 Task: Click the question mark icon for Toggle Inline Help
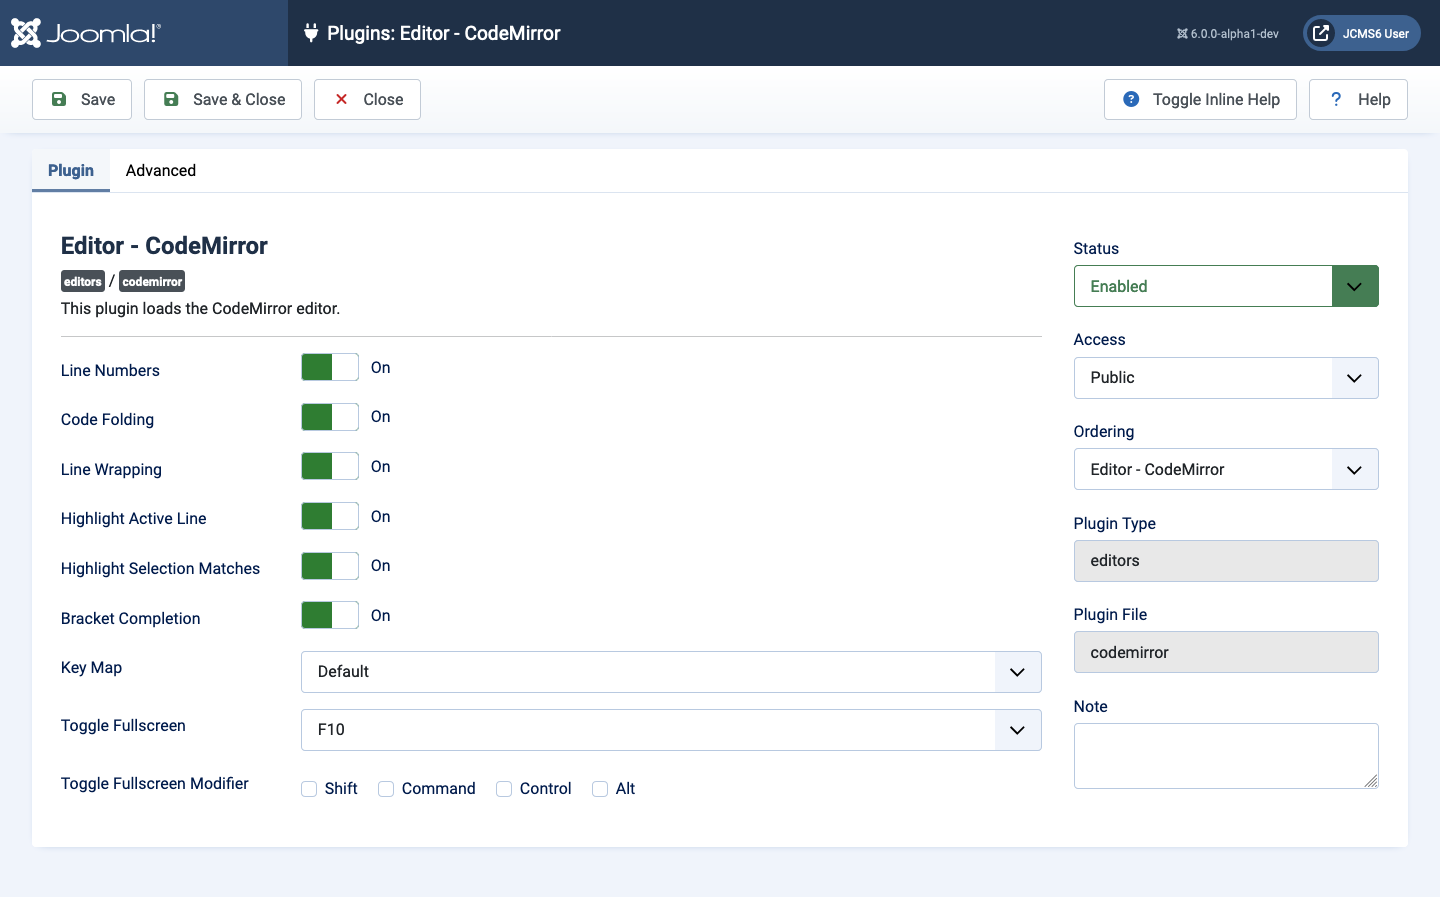[x=1130, y=99]
